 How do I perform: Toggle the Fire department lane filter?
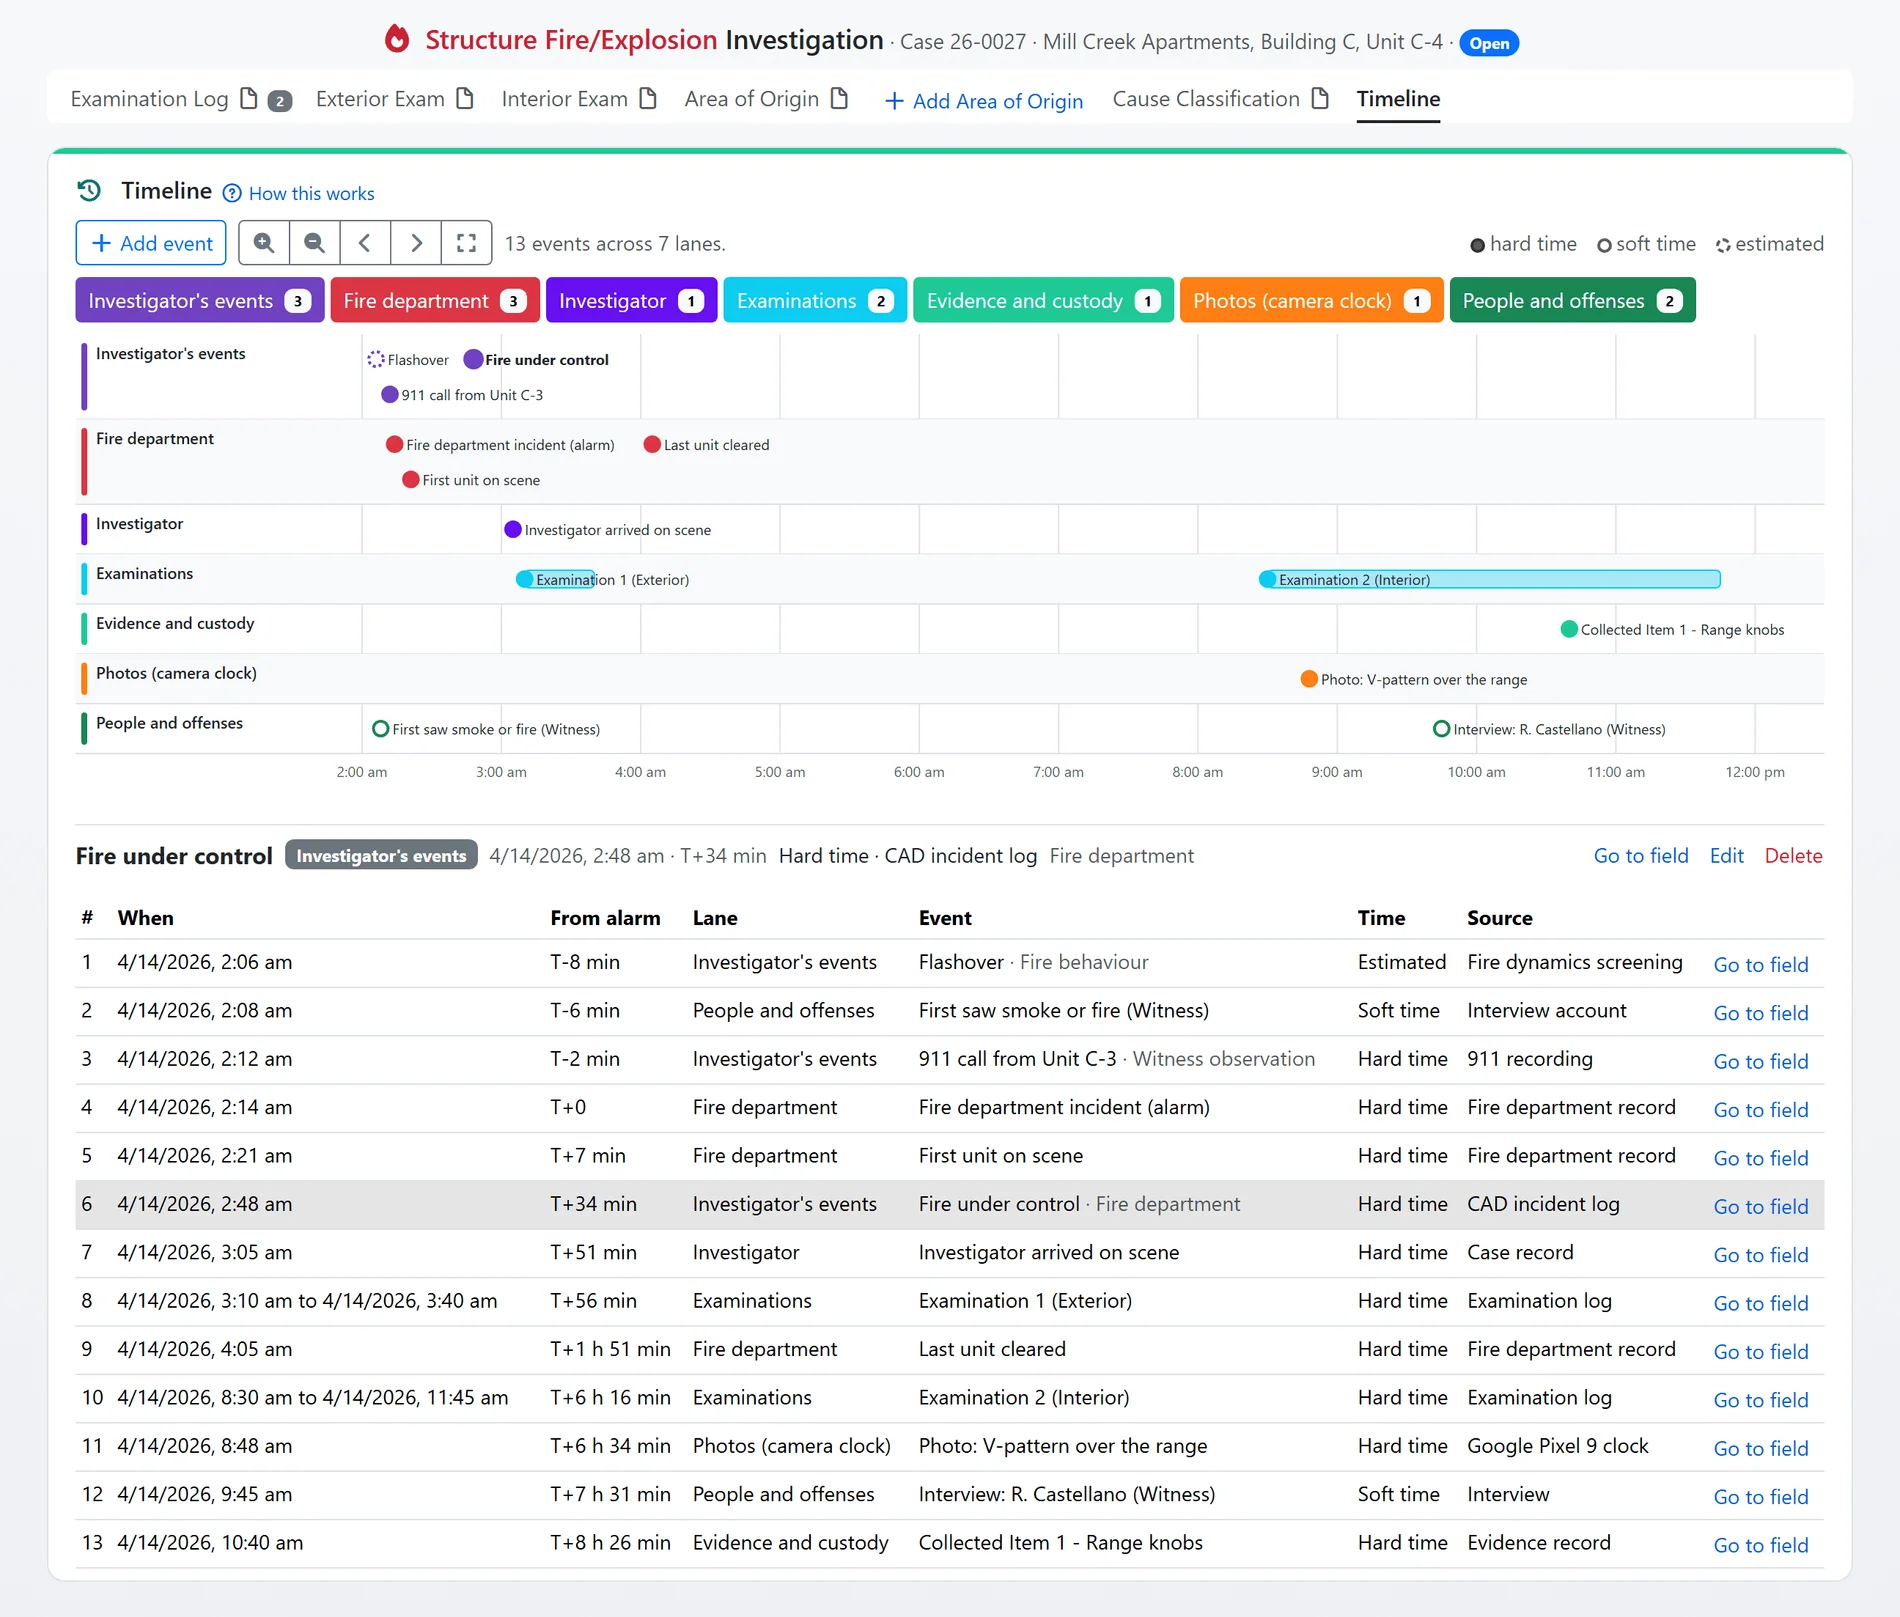[x=435, y=300]
